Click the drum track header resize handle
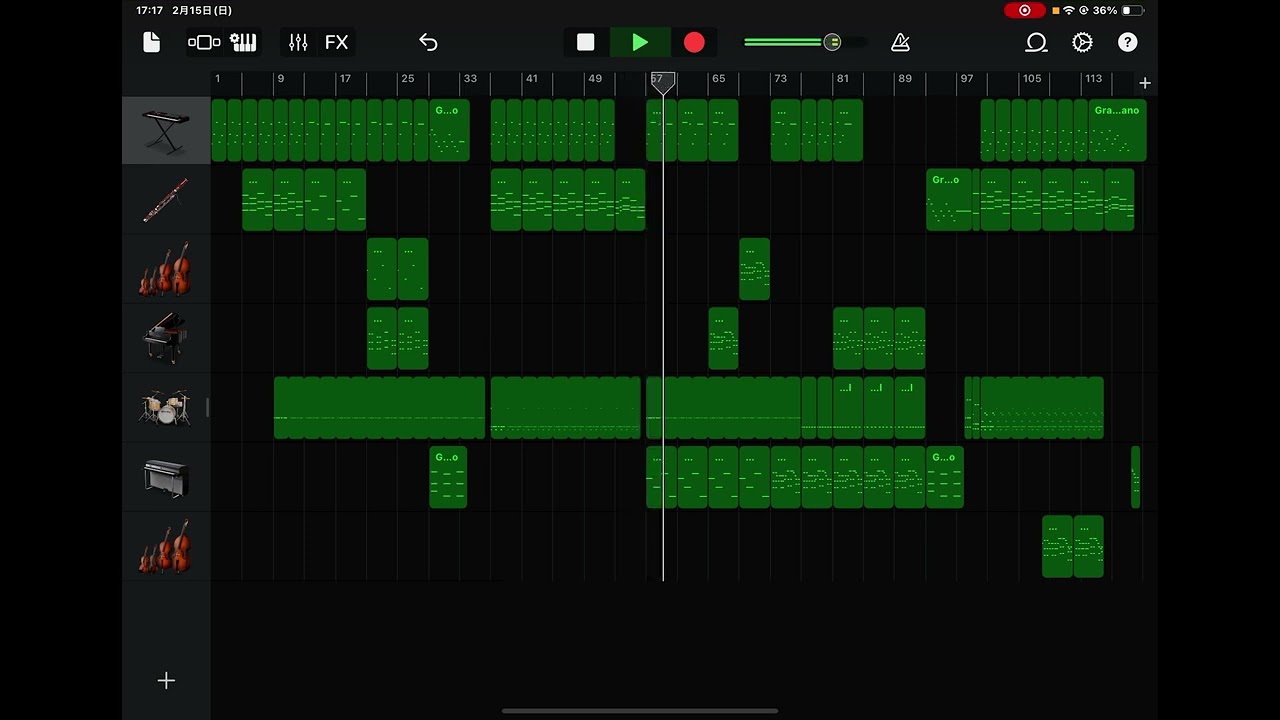1280x720 pixels. tap(207, 408)
